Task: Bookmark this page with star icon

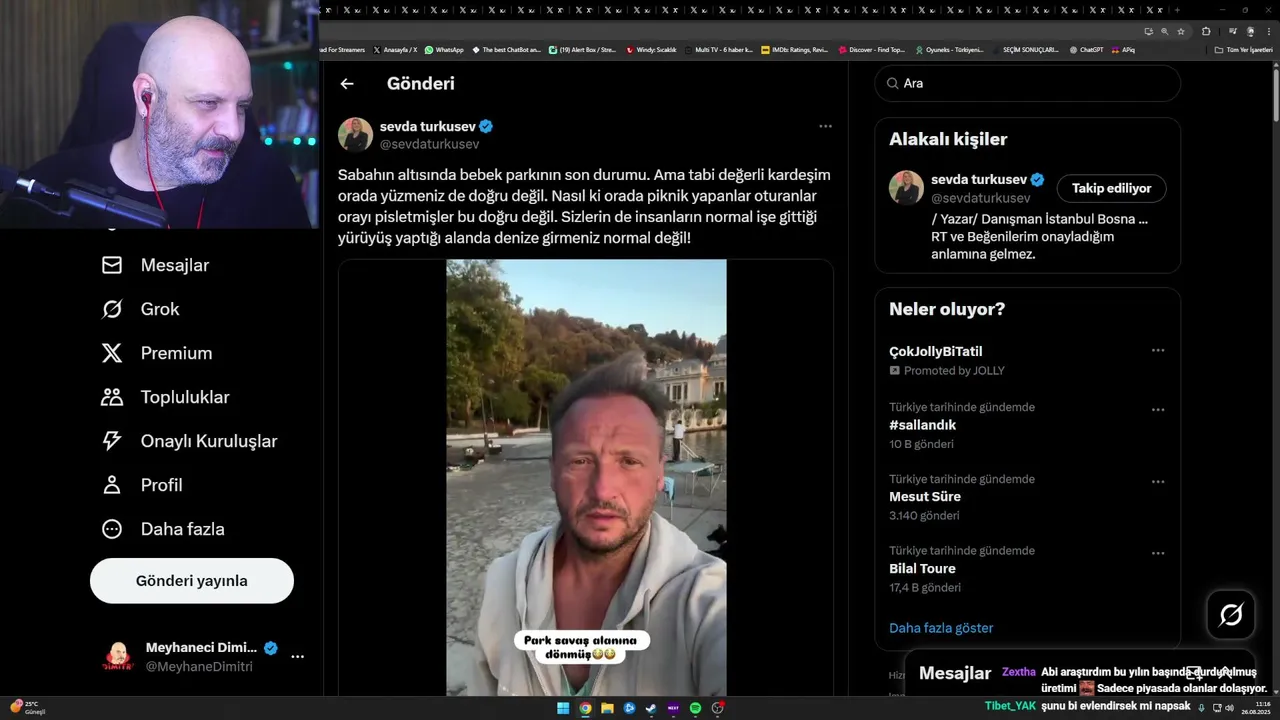Action: [1181, 31]
